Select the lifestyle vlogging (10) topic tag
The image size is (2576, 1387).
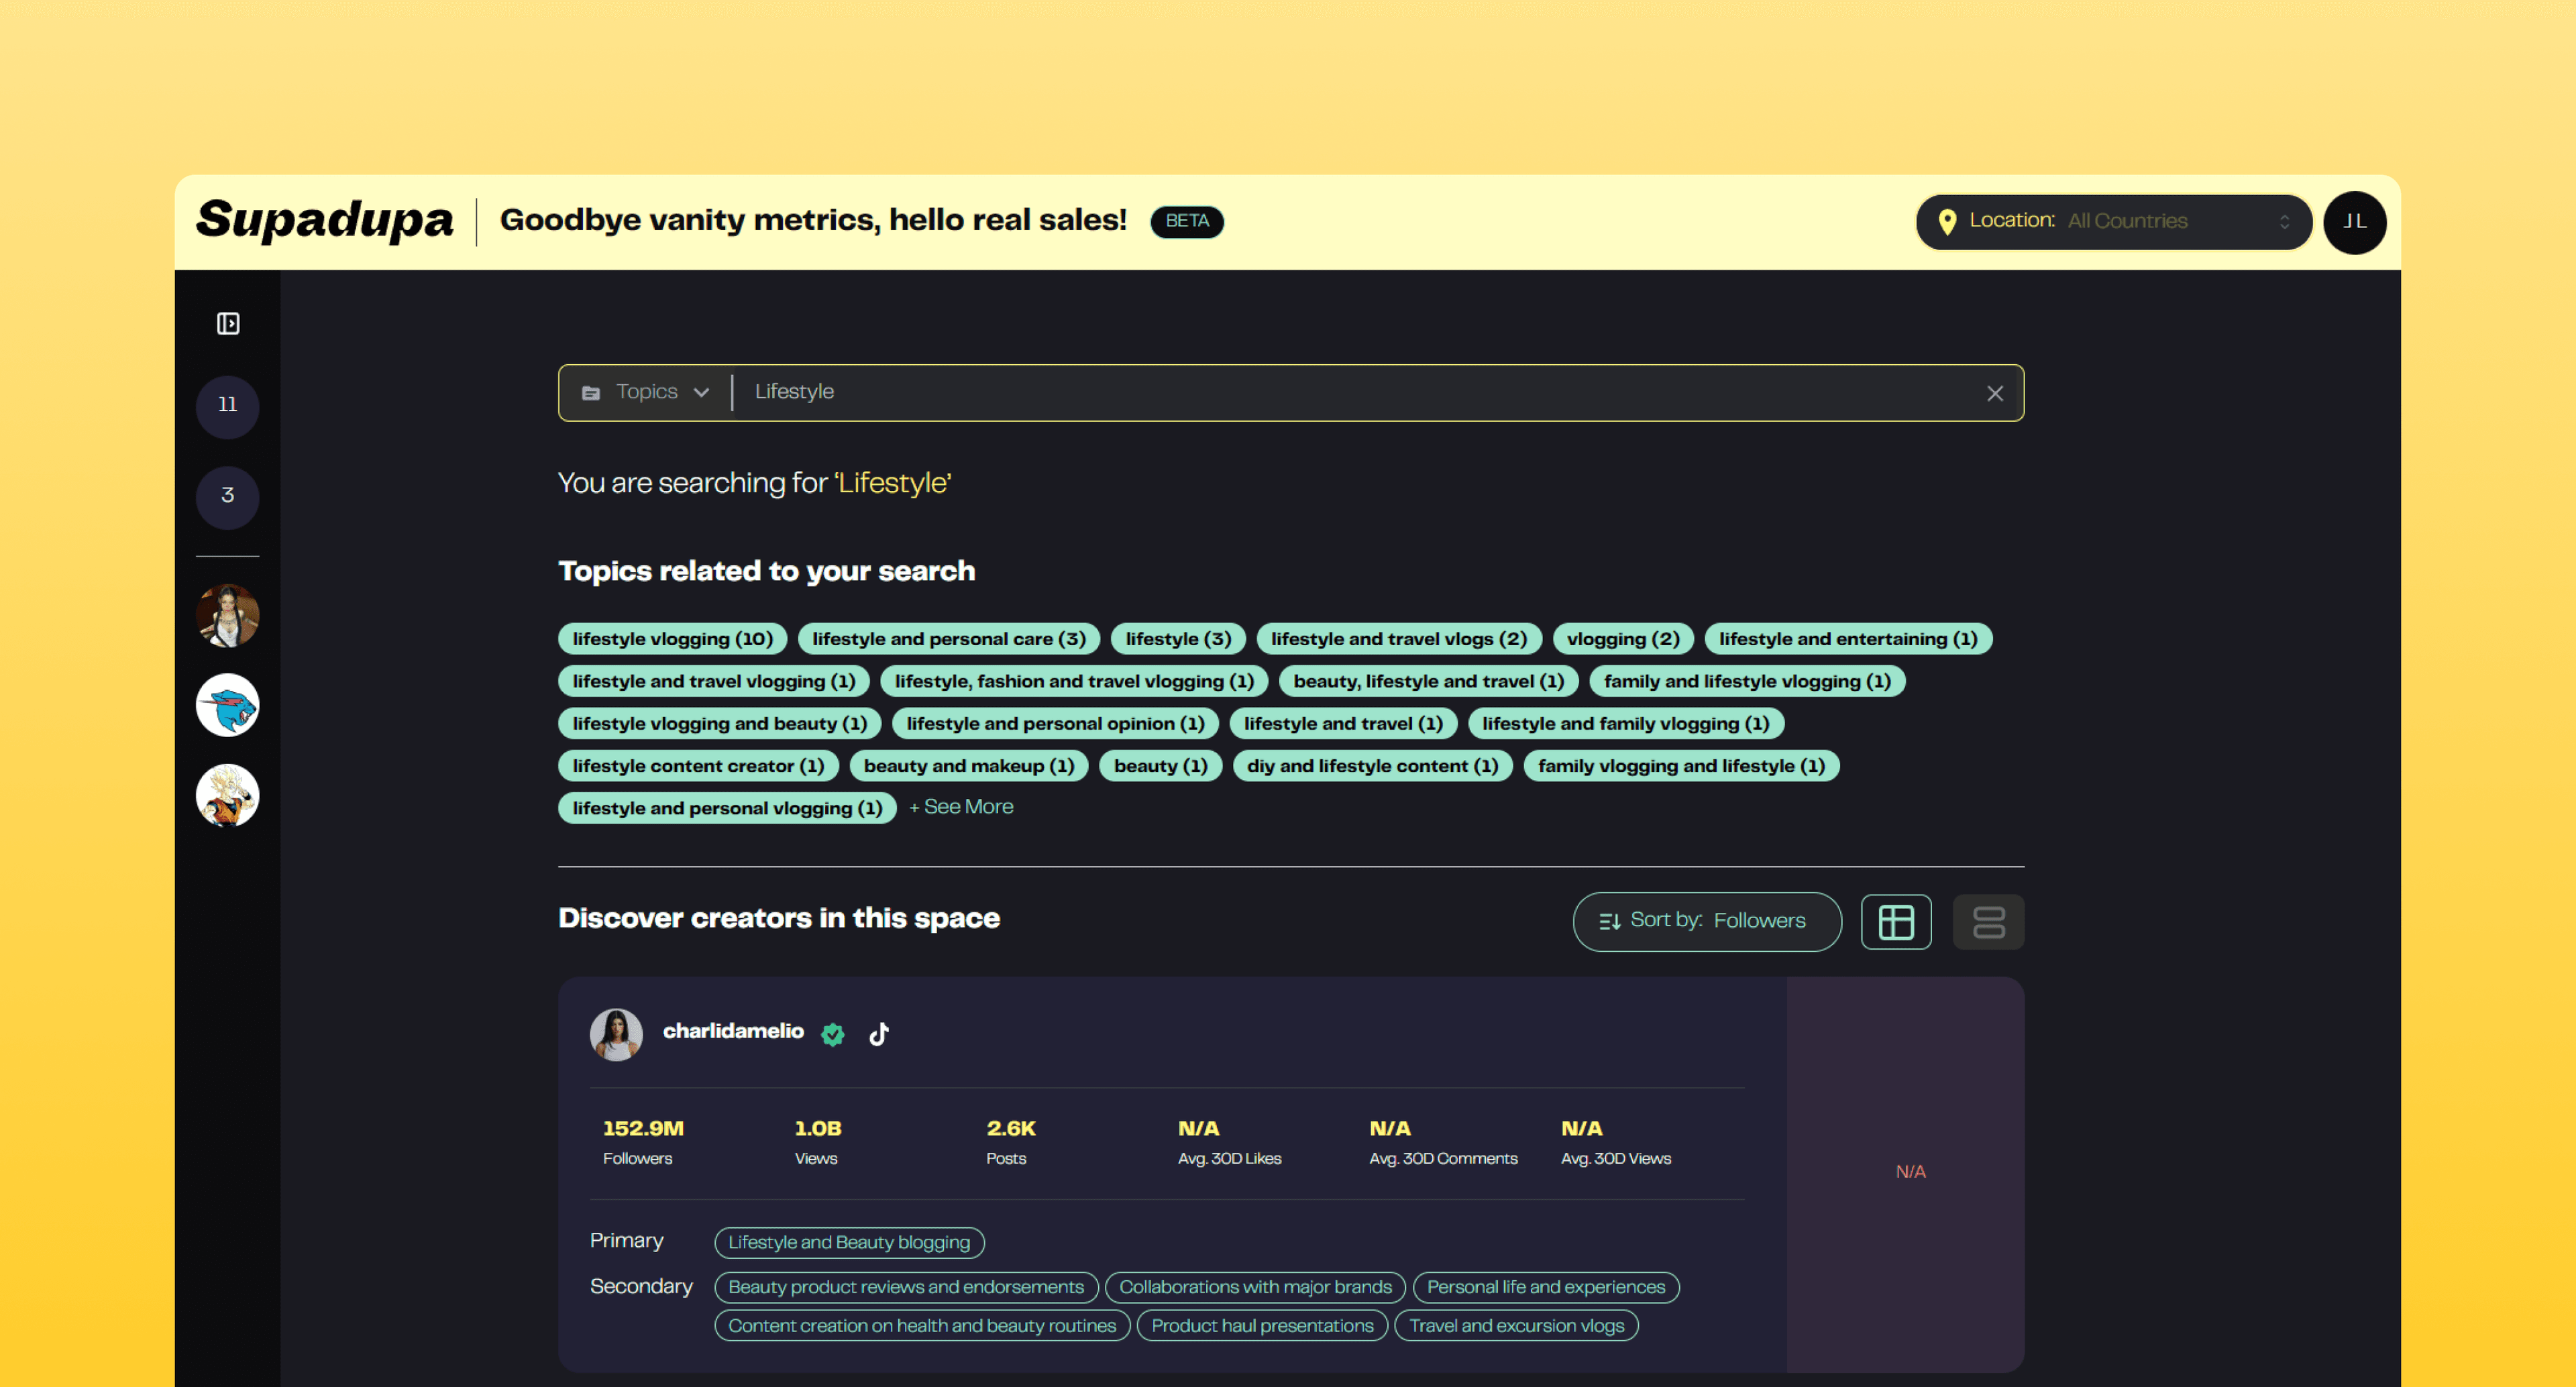pos(672,639)
